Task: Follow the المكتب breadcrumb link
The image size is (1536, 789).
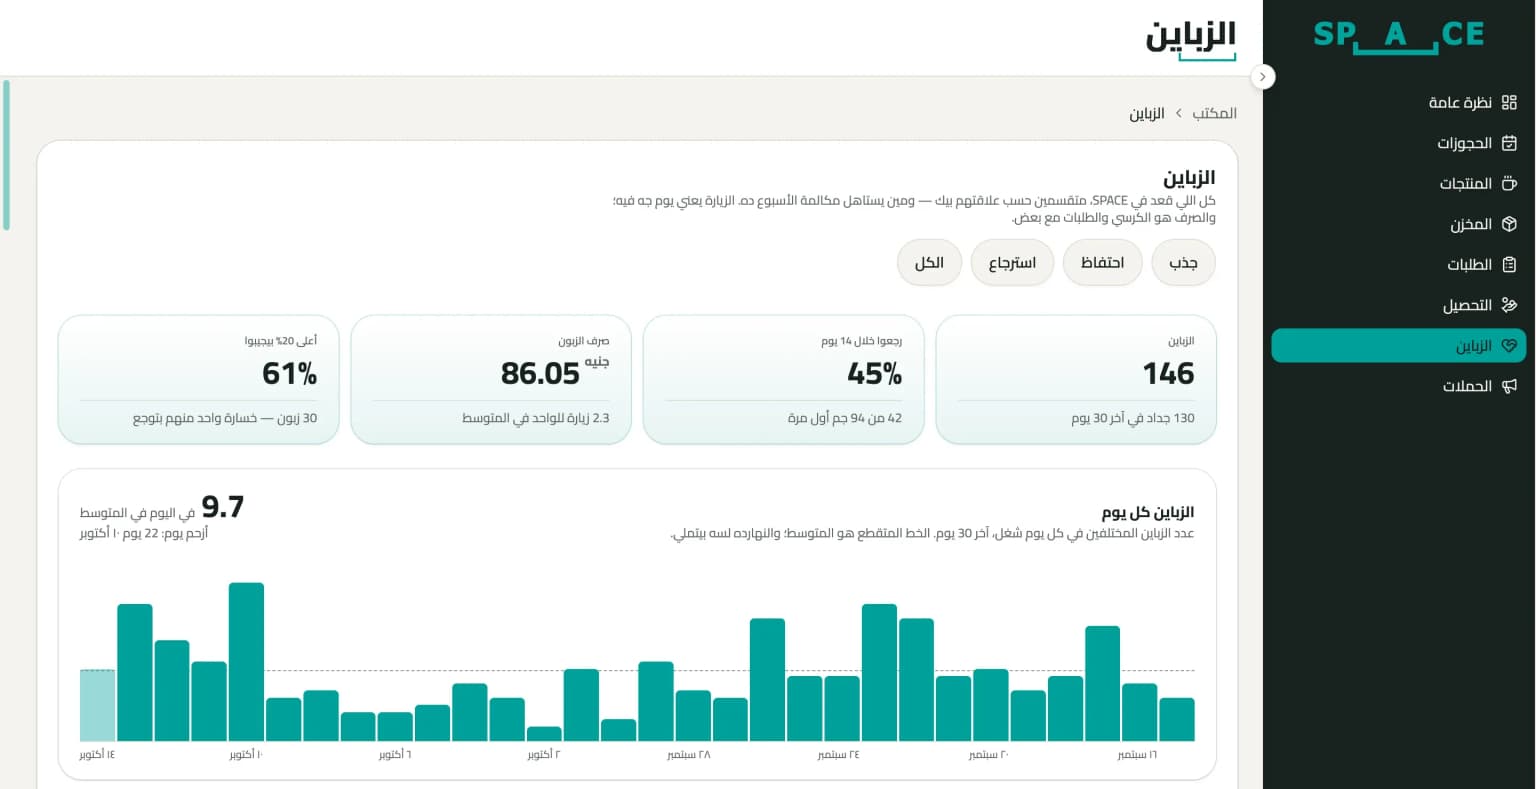Action: [1214, 113]
